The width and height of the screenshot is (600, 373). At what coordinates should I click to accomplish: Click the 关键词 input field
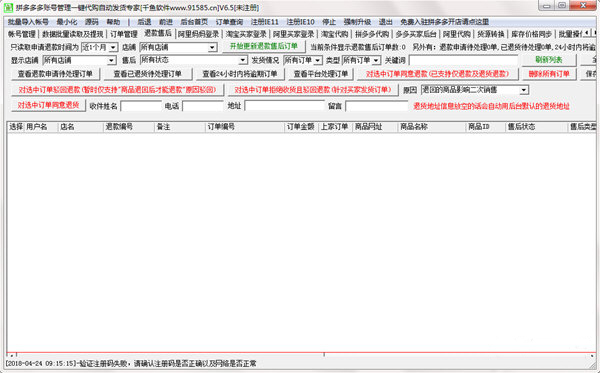[463, 60]
